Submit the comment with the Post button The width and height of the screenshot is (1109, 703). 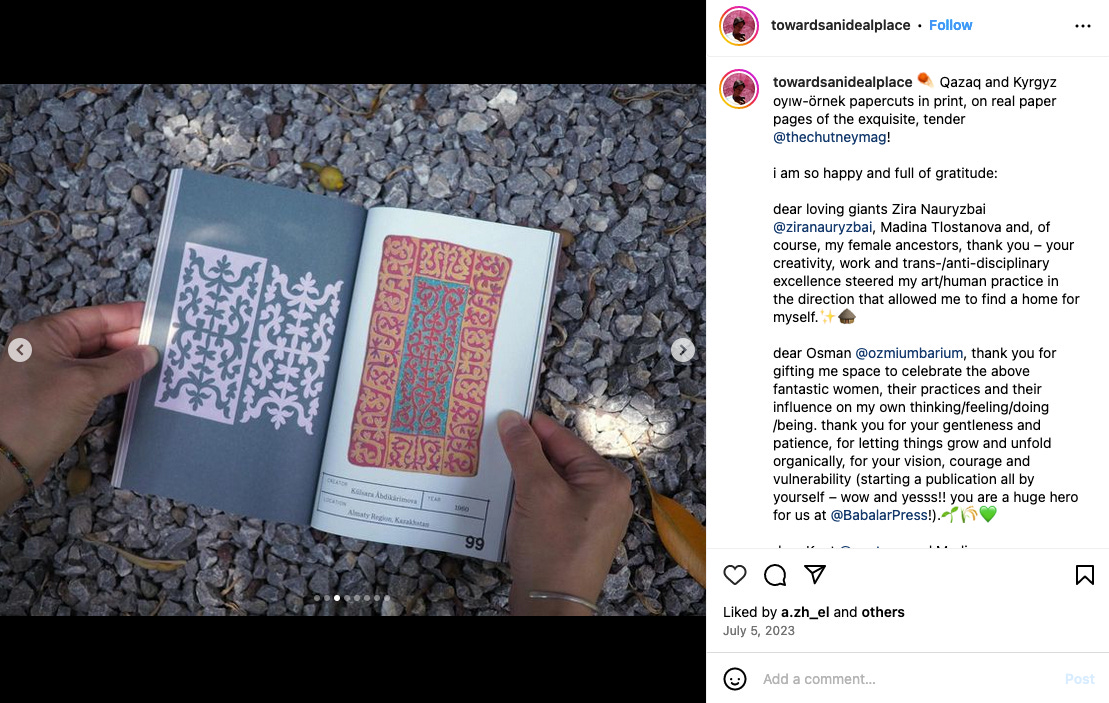1079,679
